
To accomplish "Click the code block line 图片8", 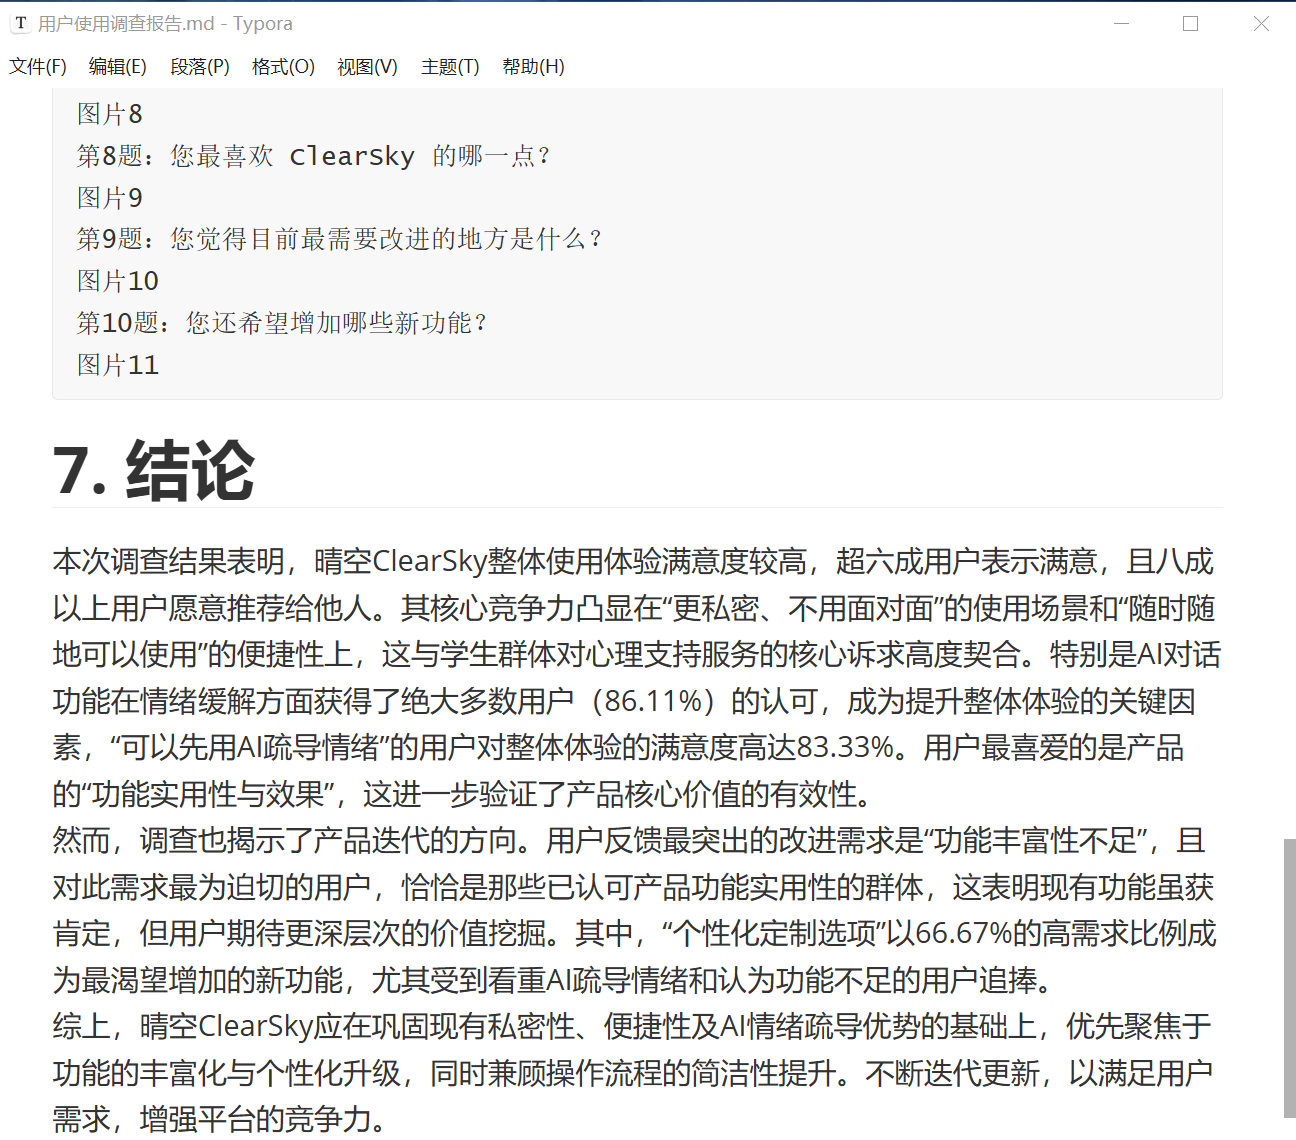I will click(110, 114).
